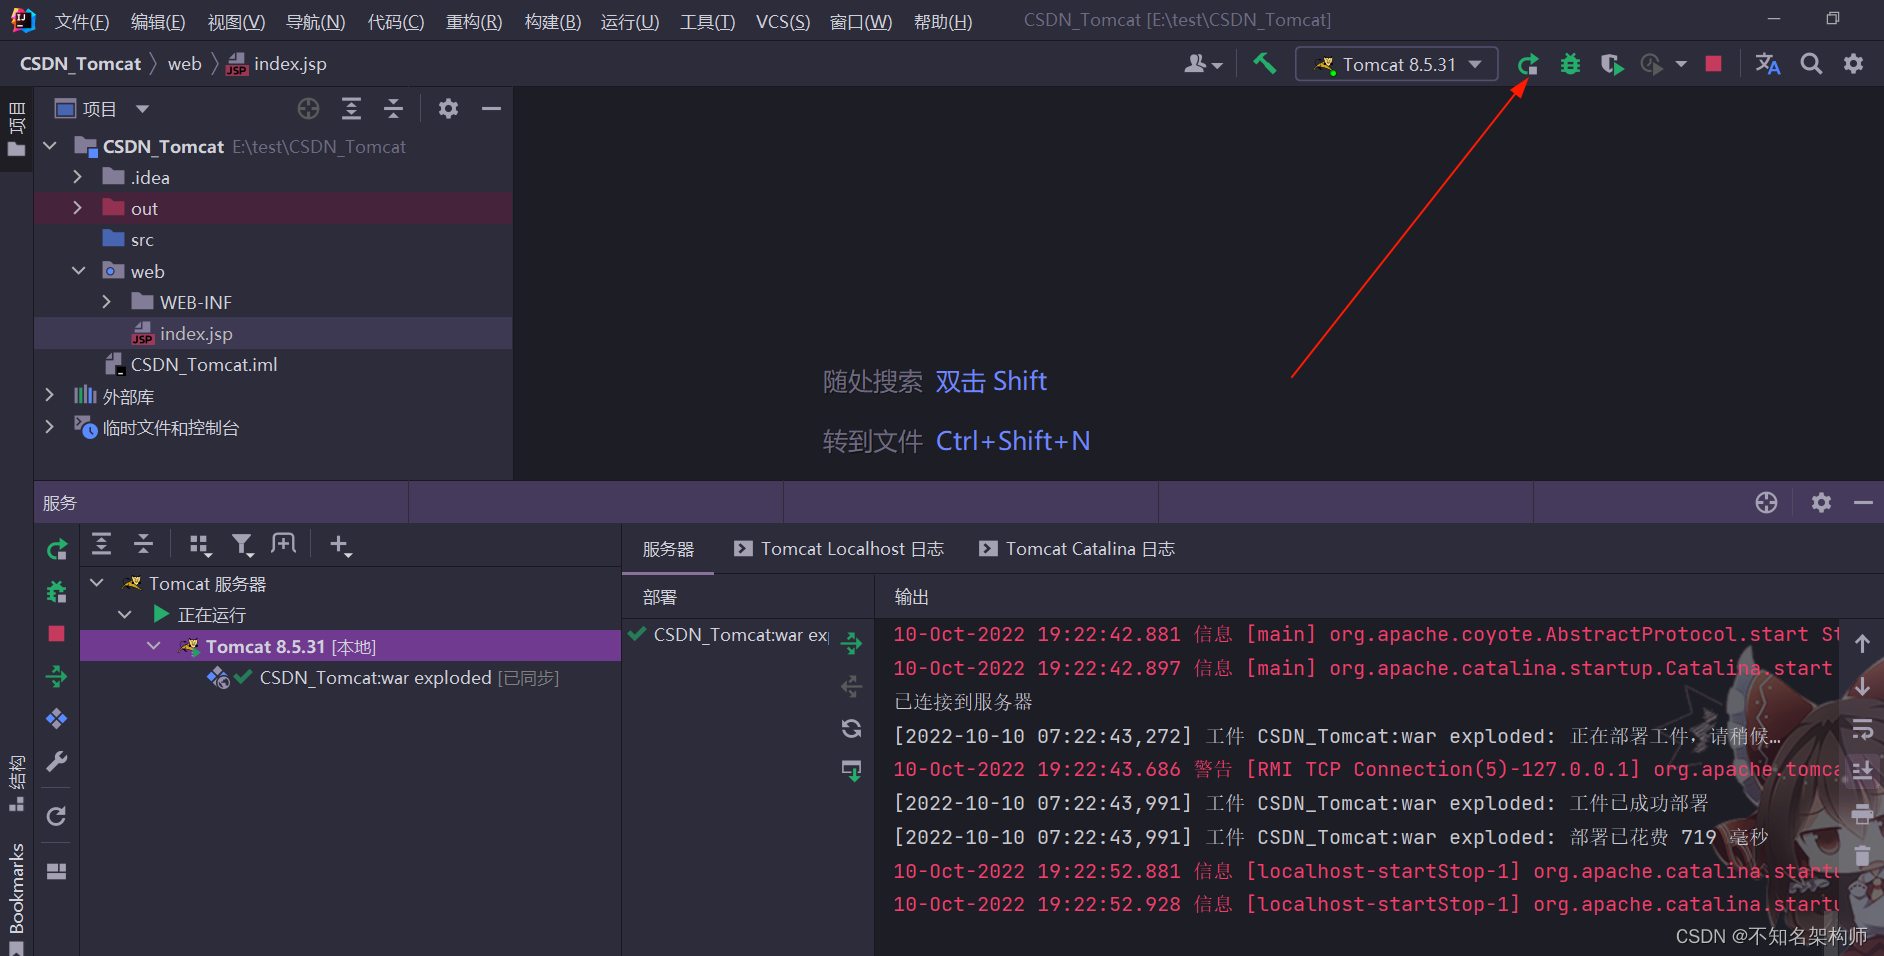
Task: Open settings from the top toolbar gear
Action: pyautogui.click(x=1853, y=63)
